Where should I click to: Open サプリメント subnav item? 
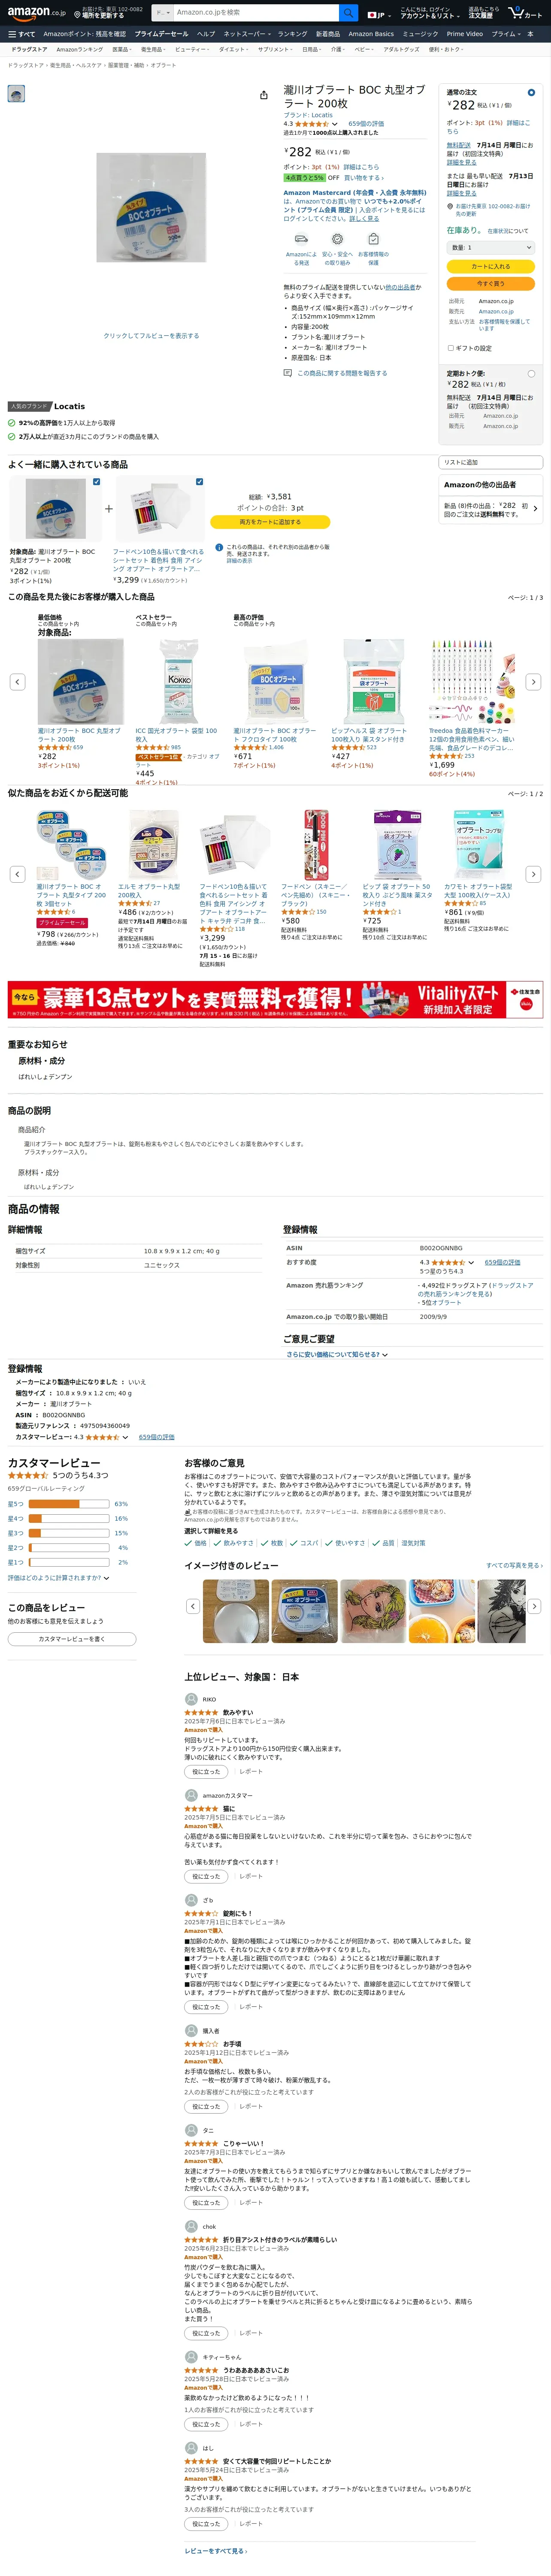click(x=274, y=49)
